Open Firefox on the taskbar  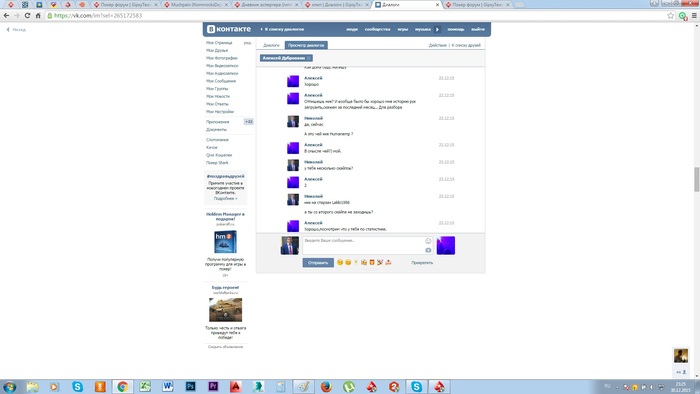tap(326, 386)
